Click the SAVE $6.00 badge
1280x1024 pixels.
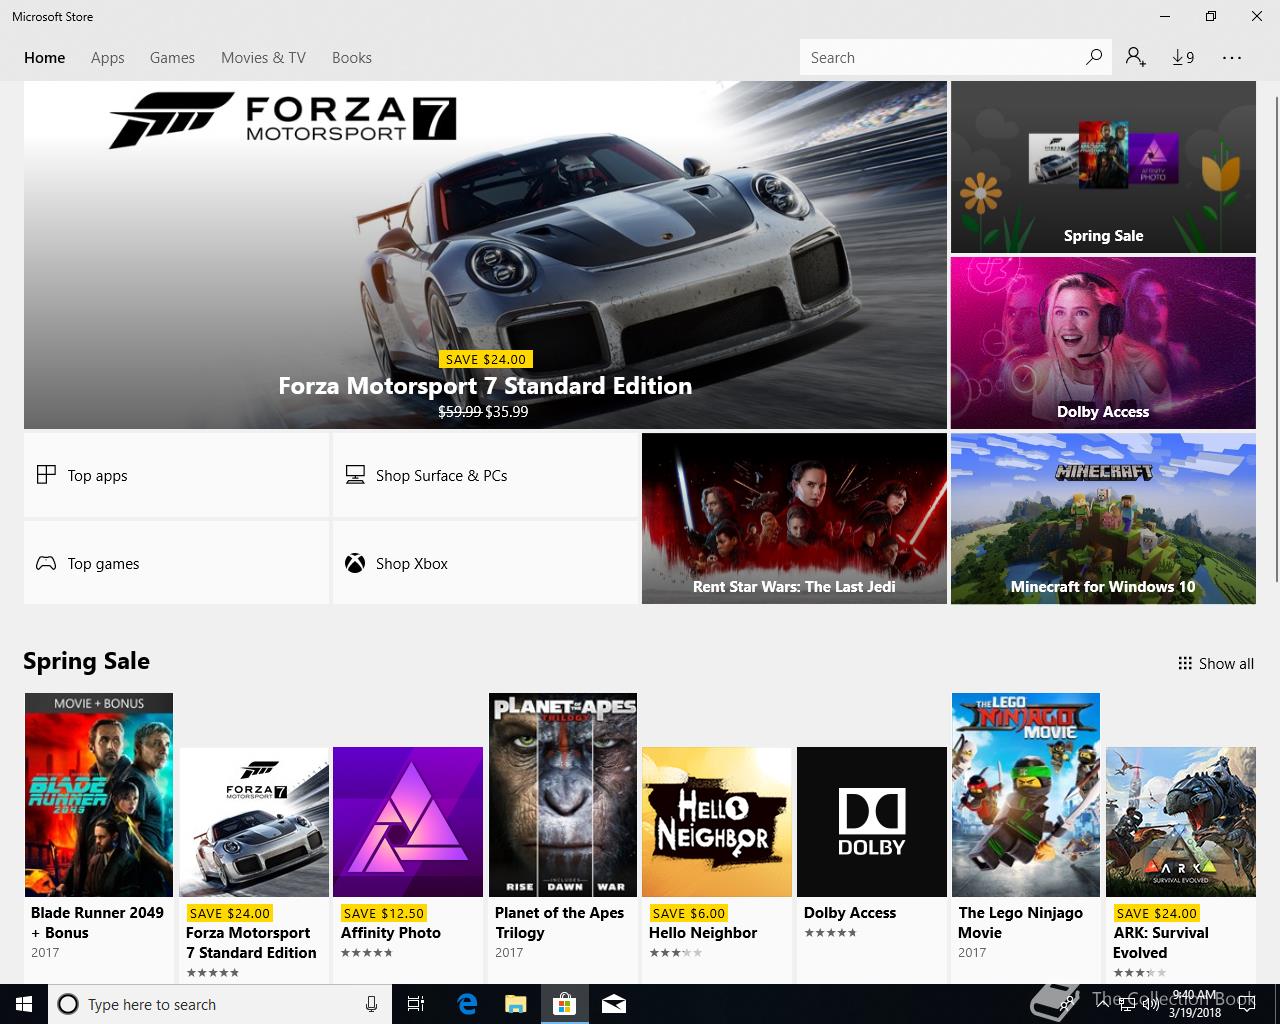(688, 913)
